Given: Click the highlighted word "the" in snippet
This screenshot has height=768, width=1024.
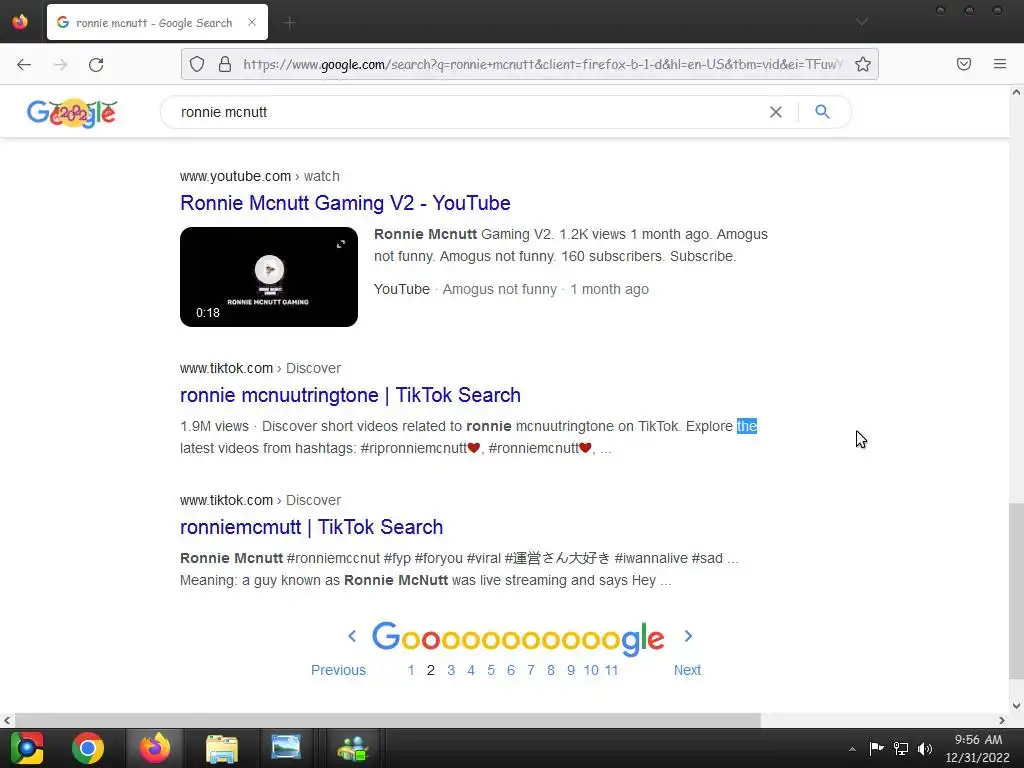Looking at the screenshot, I should click(x=746, y=426).
